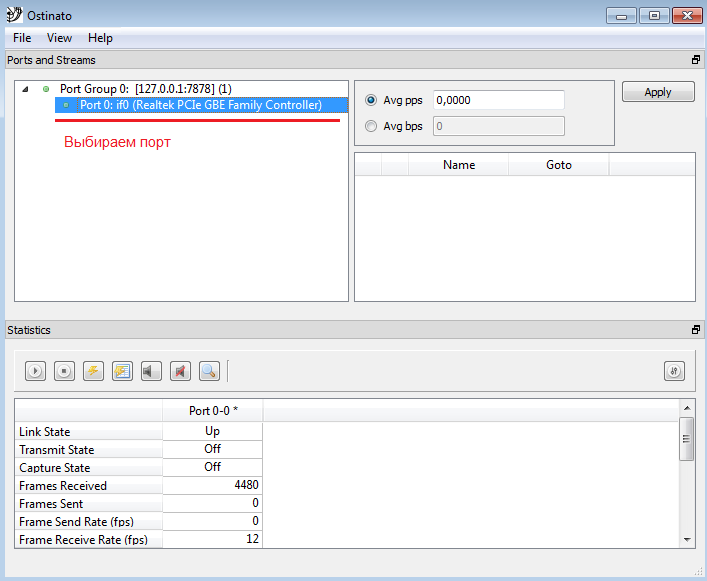This screenshot has height=581, width=707.
Task: Clear selected port statistics lightning icon
Action: [93, 371]
